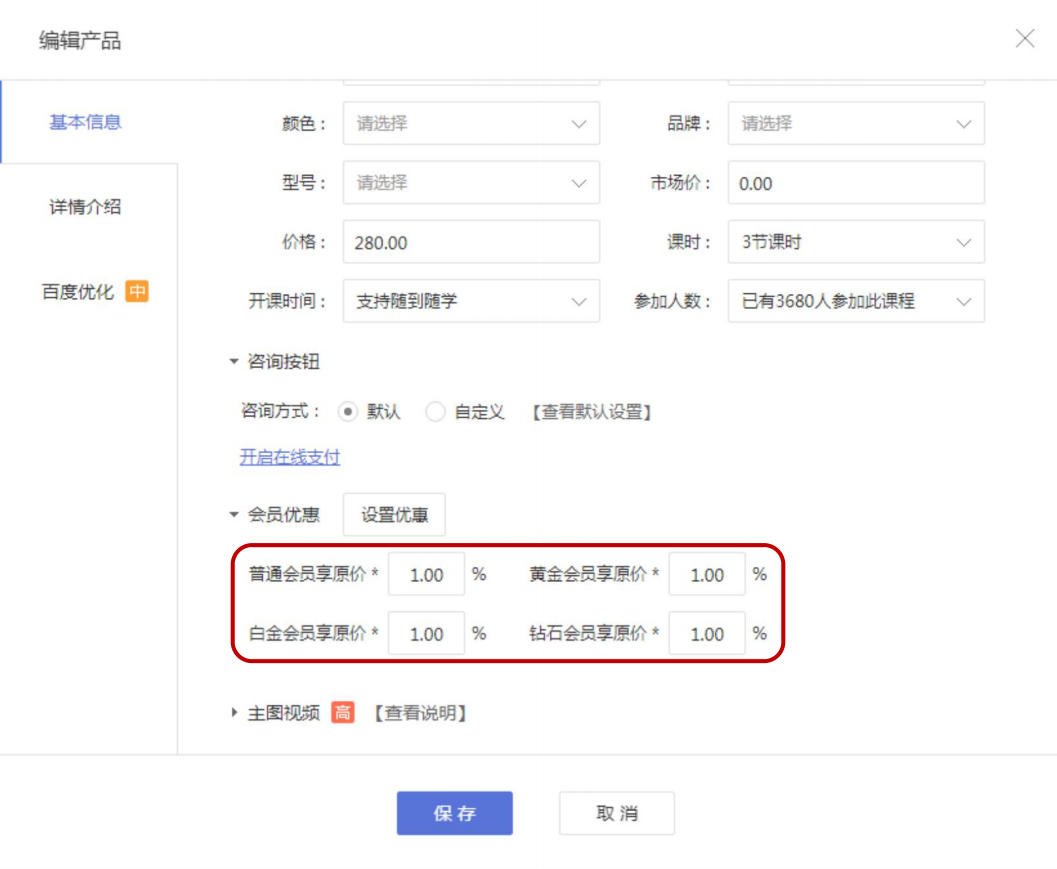Click the 开启在线支付 link
This screenshot has height=869, width=1057.
(x=290, y=457)
